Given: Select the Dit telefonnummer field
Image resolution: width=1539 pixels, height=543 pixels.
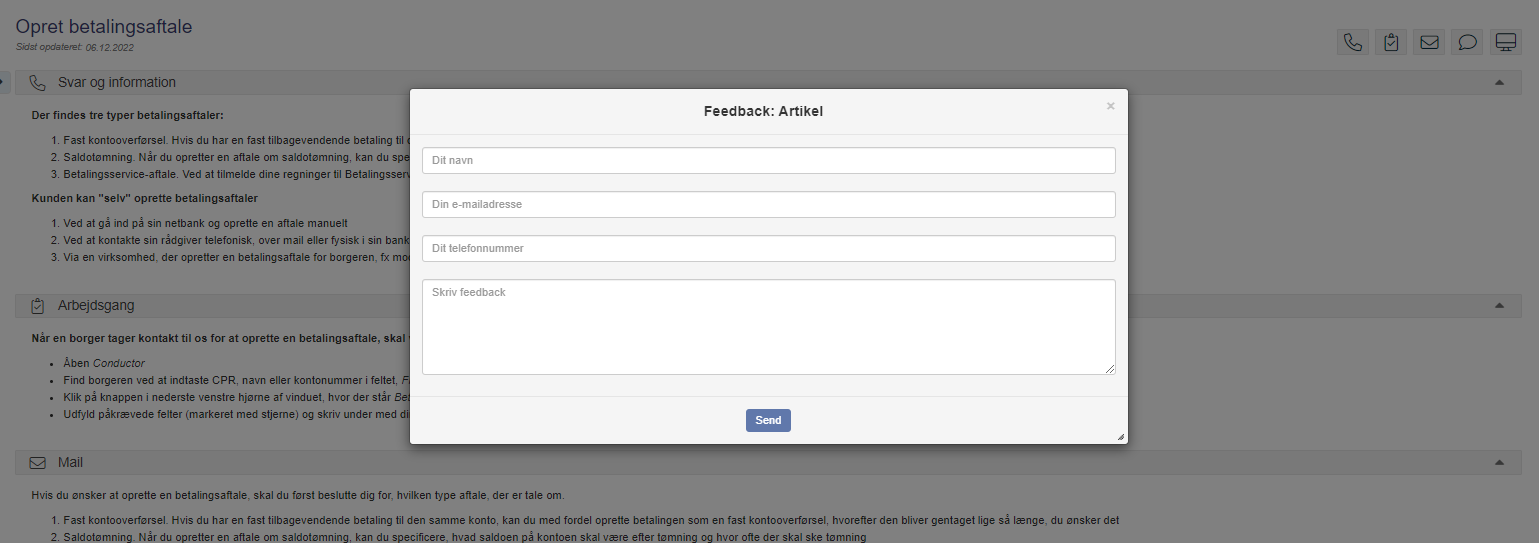Looking at the screenshot, I should 768,249.
